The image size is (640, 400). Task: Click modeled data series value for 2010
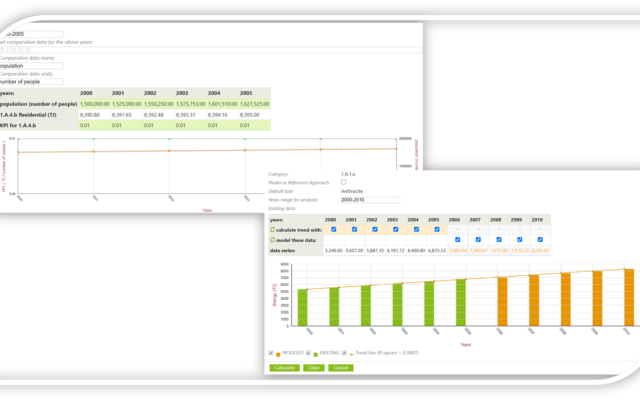pyautogui.click(x=540, y=251)
